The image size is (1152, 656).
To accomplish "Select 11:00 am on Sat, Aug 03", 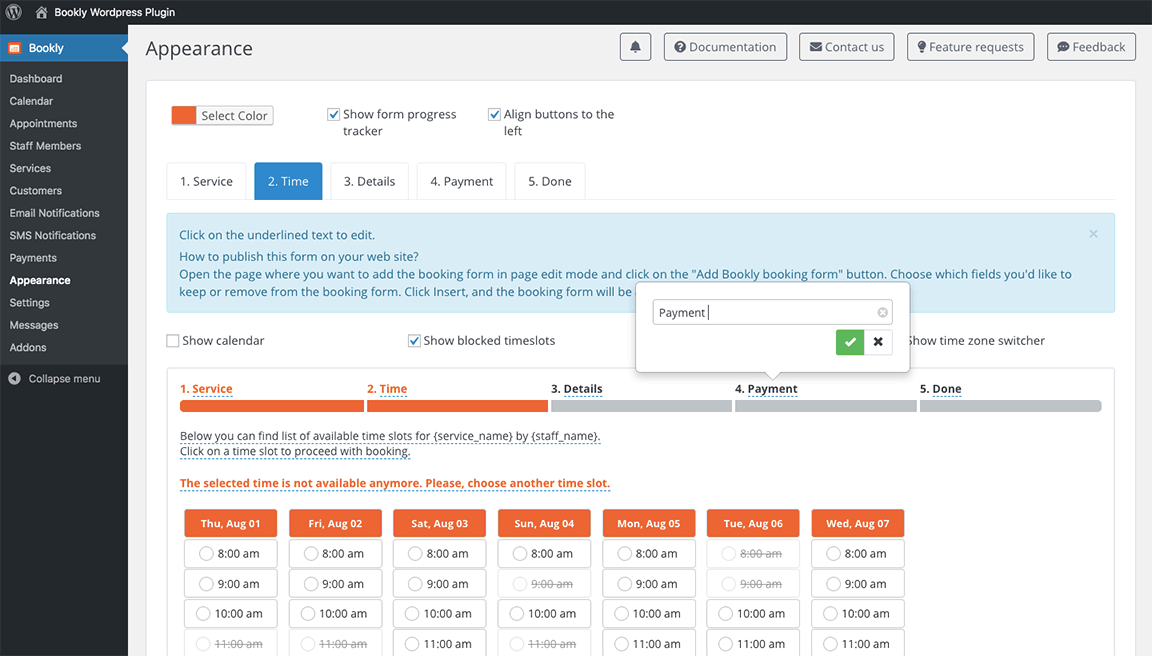I will click(439, 644).
